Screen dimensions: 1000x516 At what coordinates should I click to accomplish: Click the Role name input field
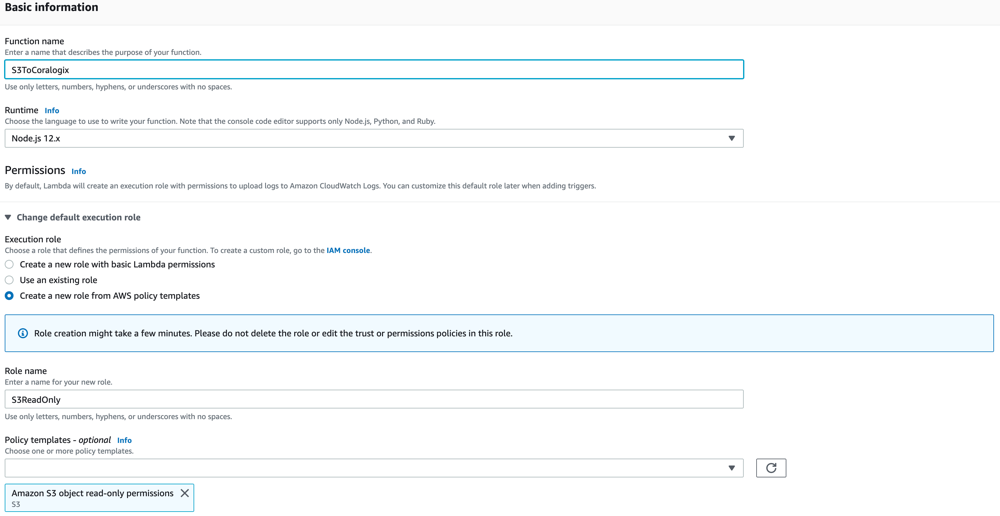[x=374, y=399]
